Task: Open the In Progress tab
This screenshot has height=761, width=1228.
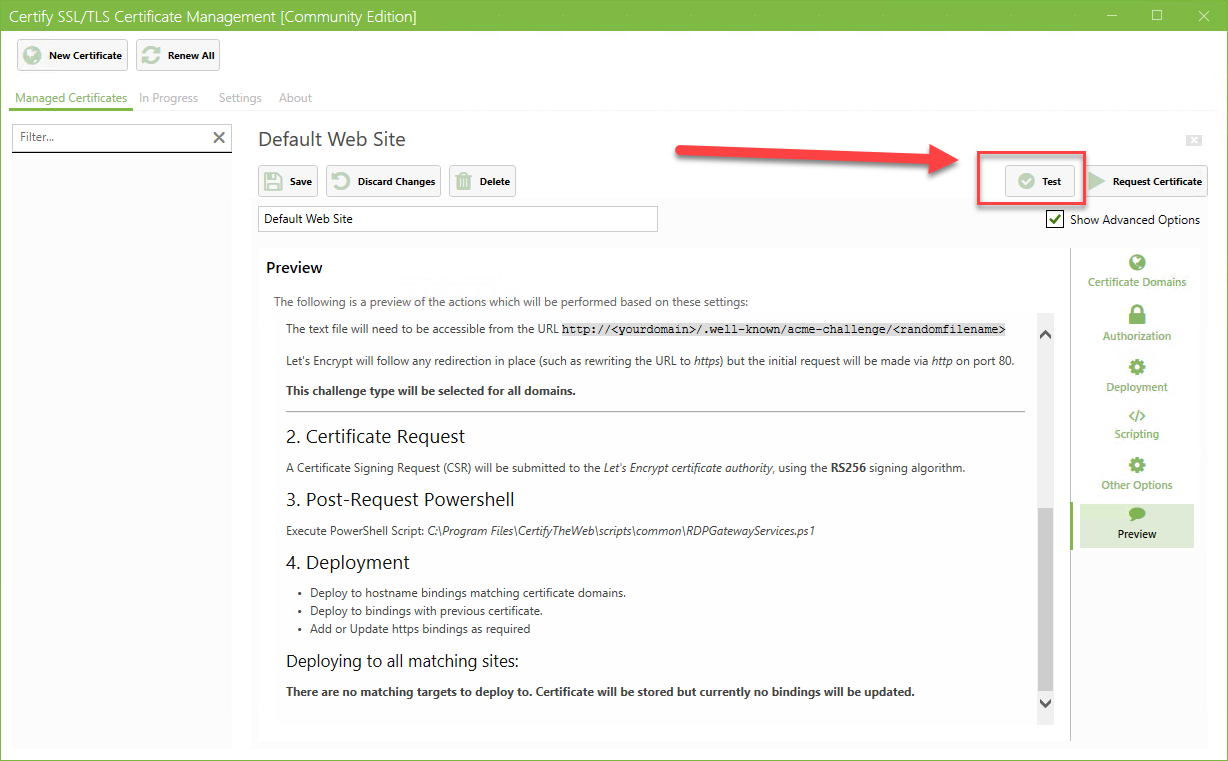Action: coord(168,98)
